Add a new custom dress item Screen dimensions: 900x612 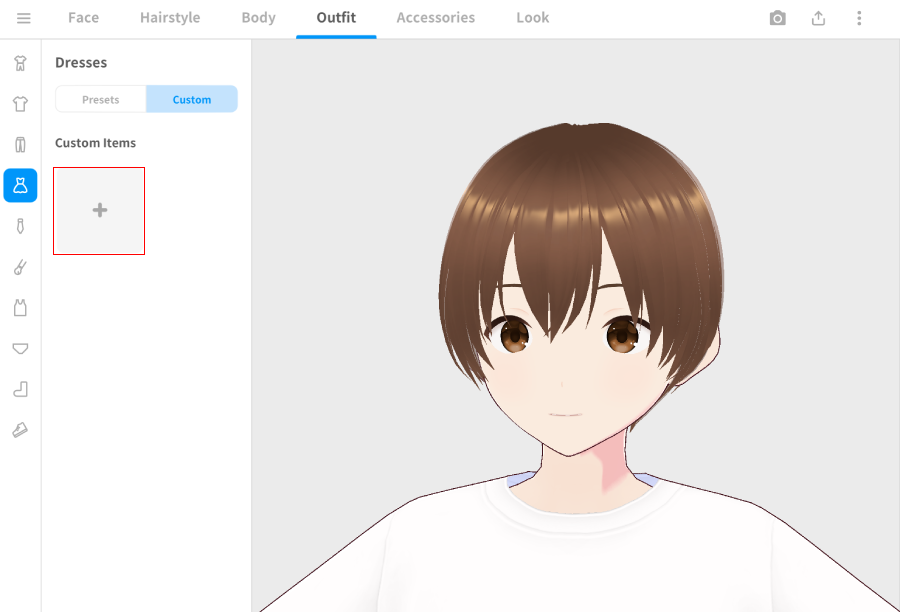(x=99, y=211)
